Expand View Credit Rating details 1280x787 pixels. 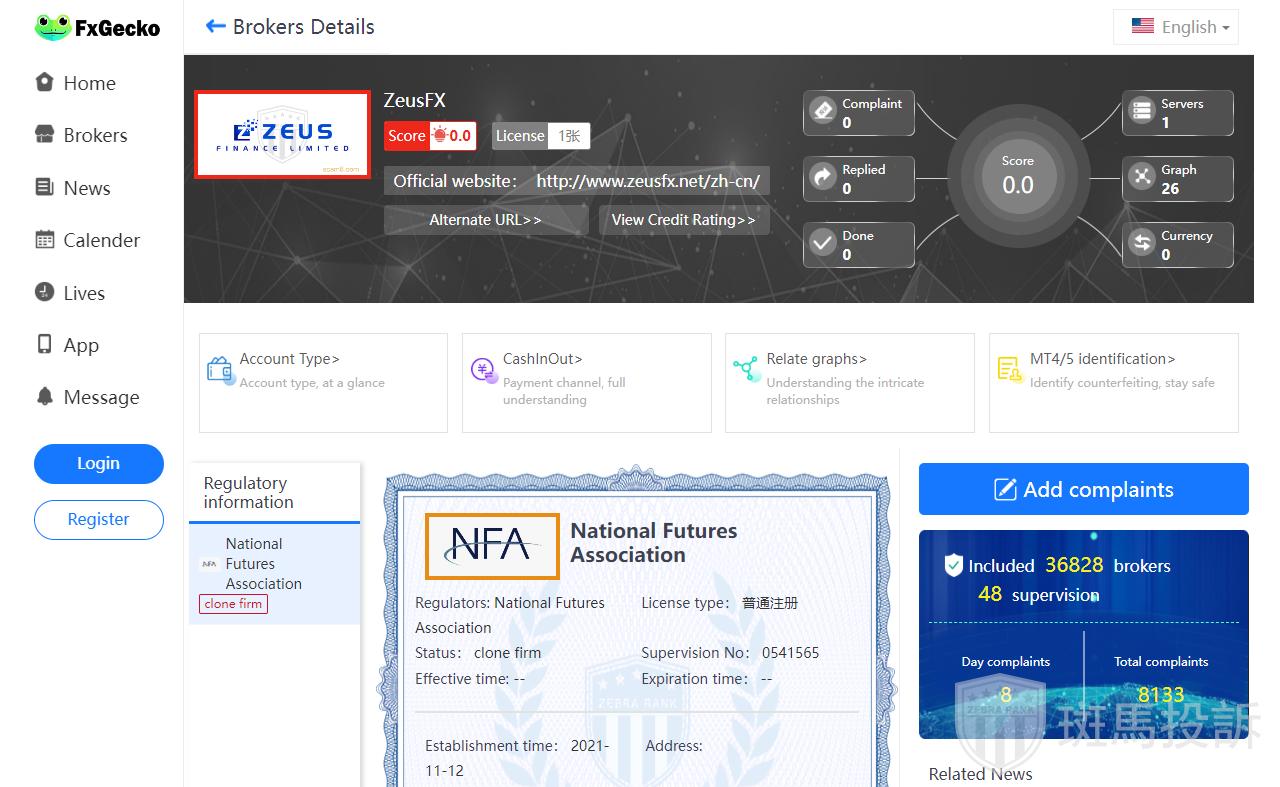click(683, 220)
